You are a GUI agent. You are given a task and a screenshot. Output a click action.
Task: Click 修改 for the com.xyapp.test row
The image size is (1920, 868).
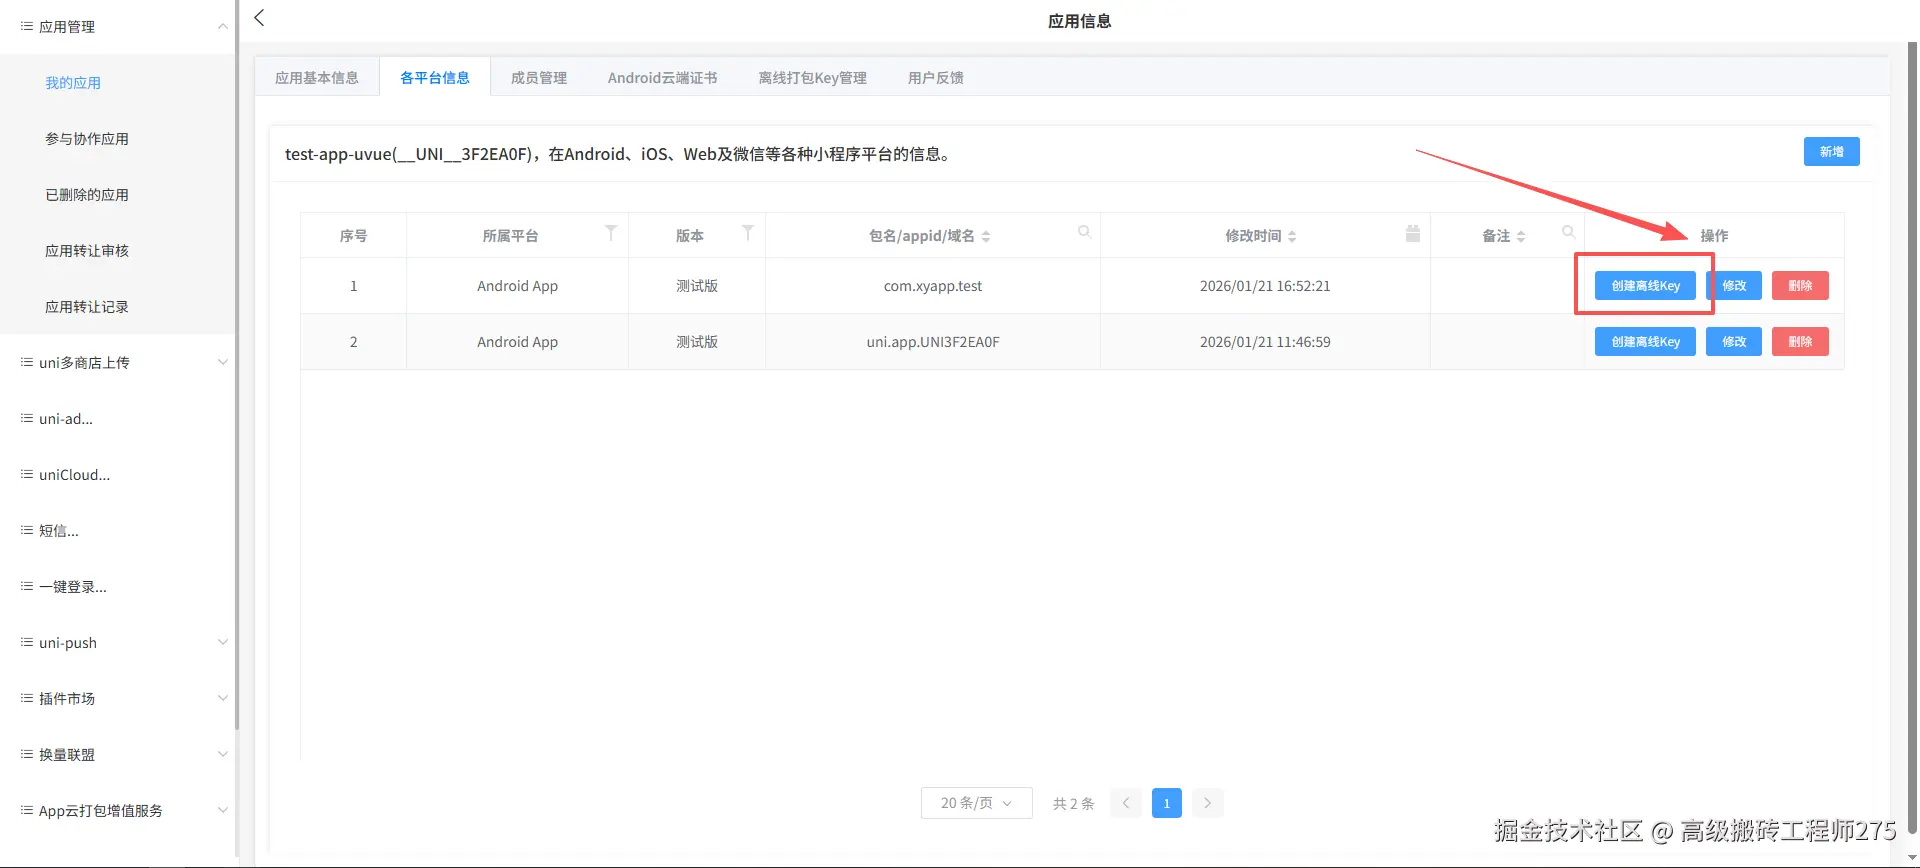coord(1734,286)
